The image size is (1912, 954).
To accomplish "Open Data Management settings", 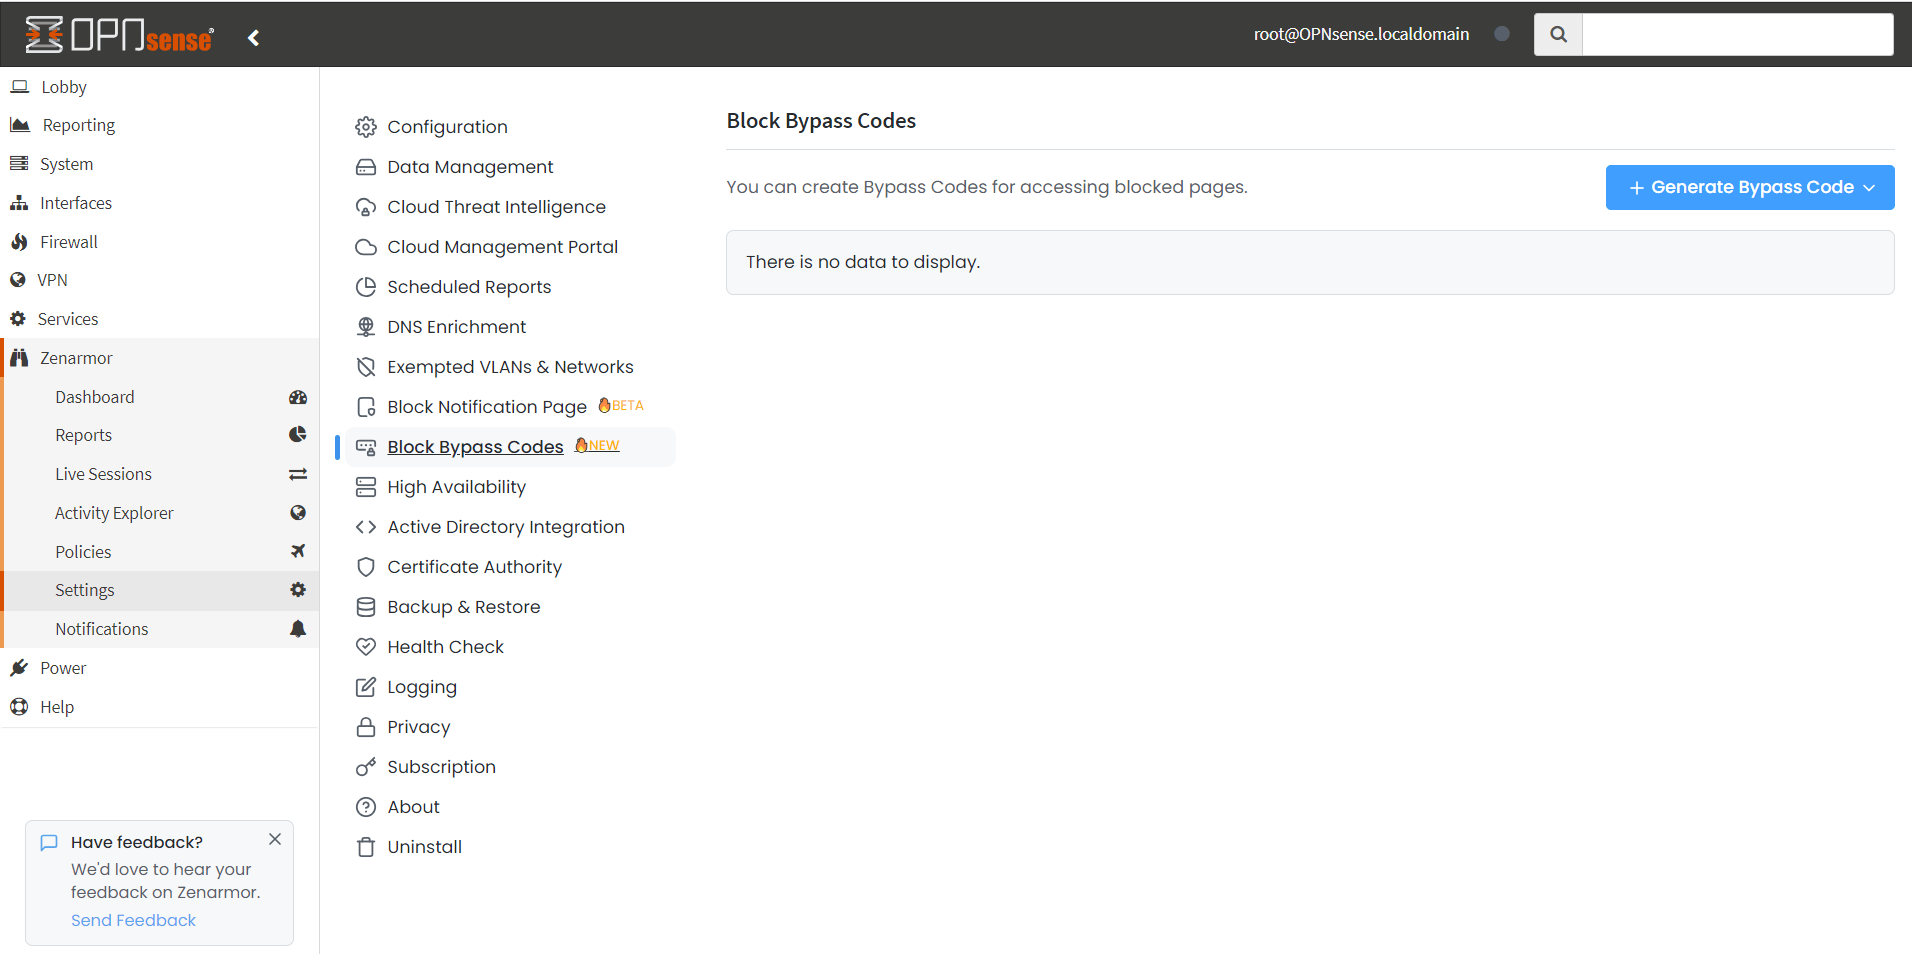I will point(470,167).
